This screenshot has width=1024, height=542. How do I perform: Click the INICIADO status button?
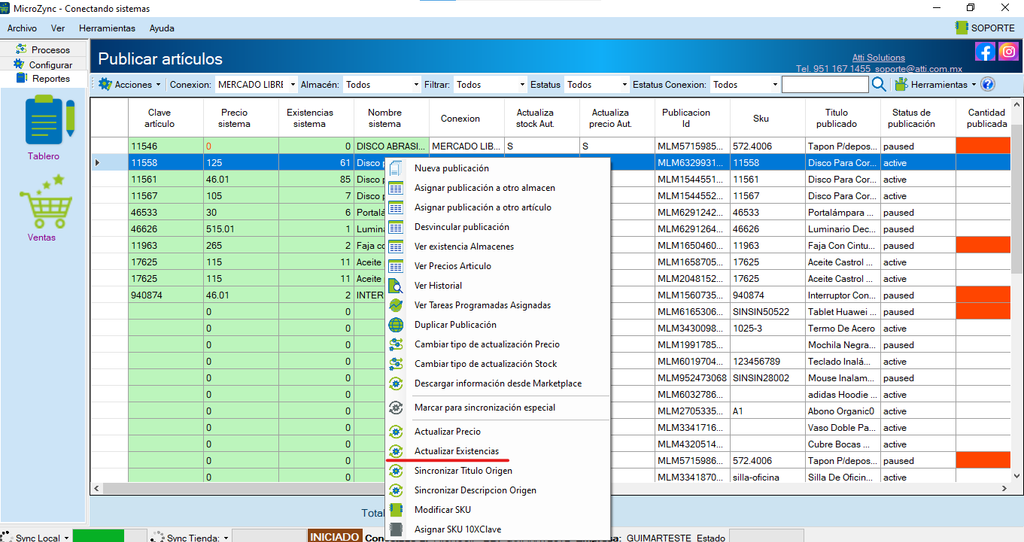pos(334,536)
